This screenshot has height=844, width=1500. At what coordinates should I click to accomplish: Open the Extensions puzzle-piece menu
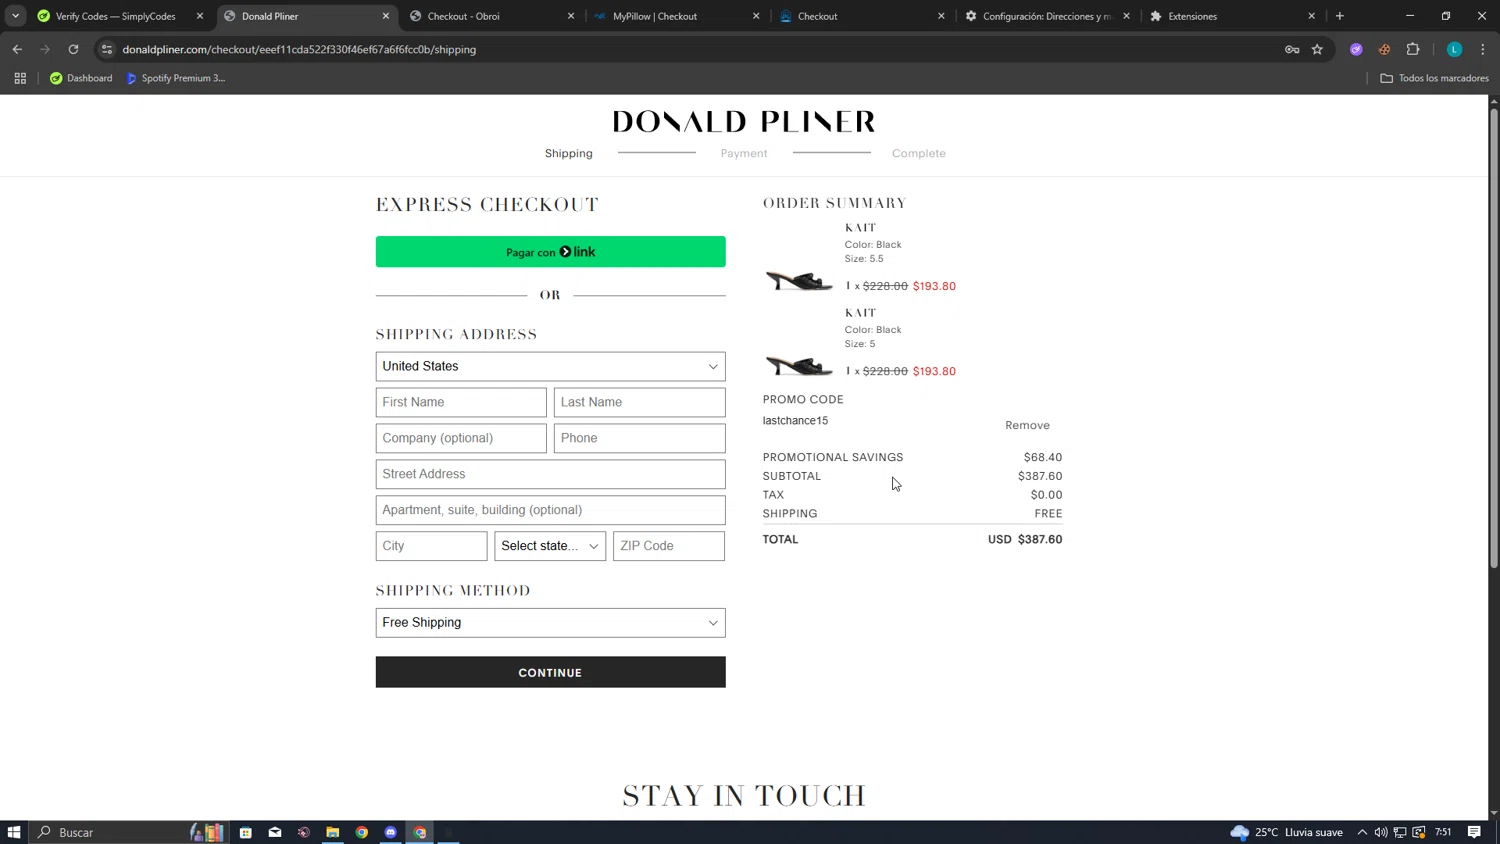pyautogui.click(x=1413, y=49)
